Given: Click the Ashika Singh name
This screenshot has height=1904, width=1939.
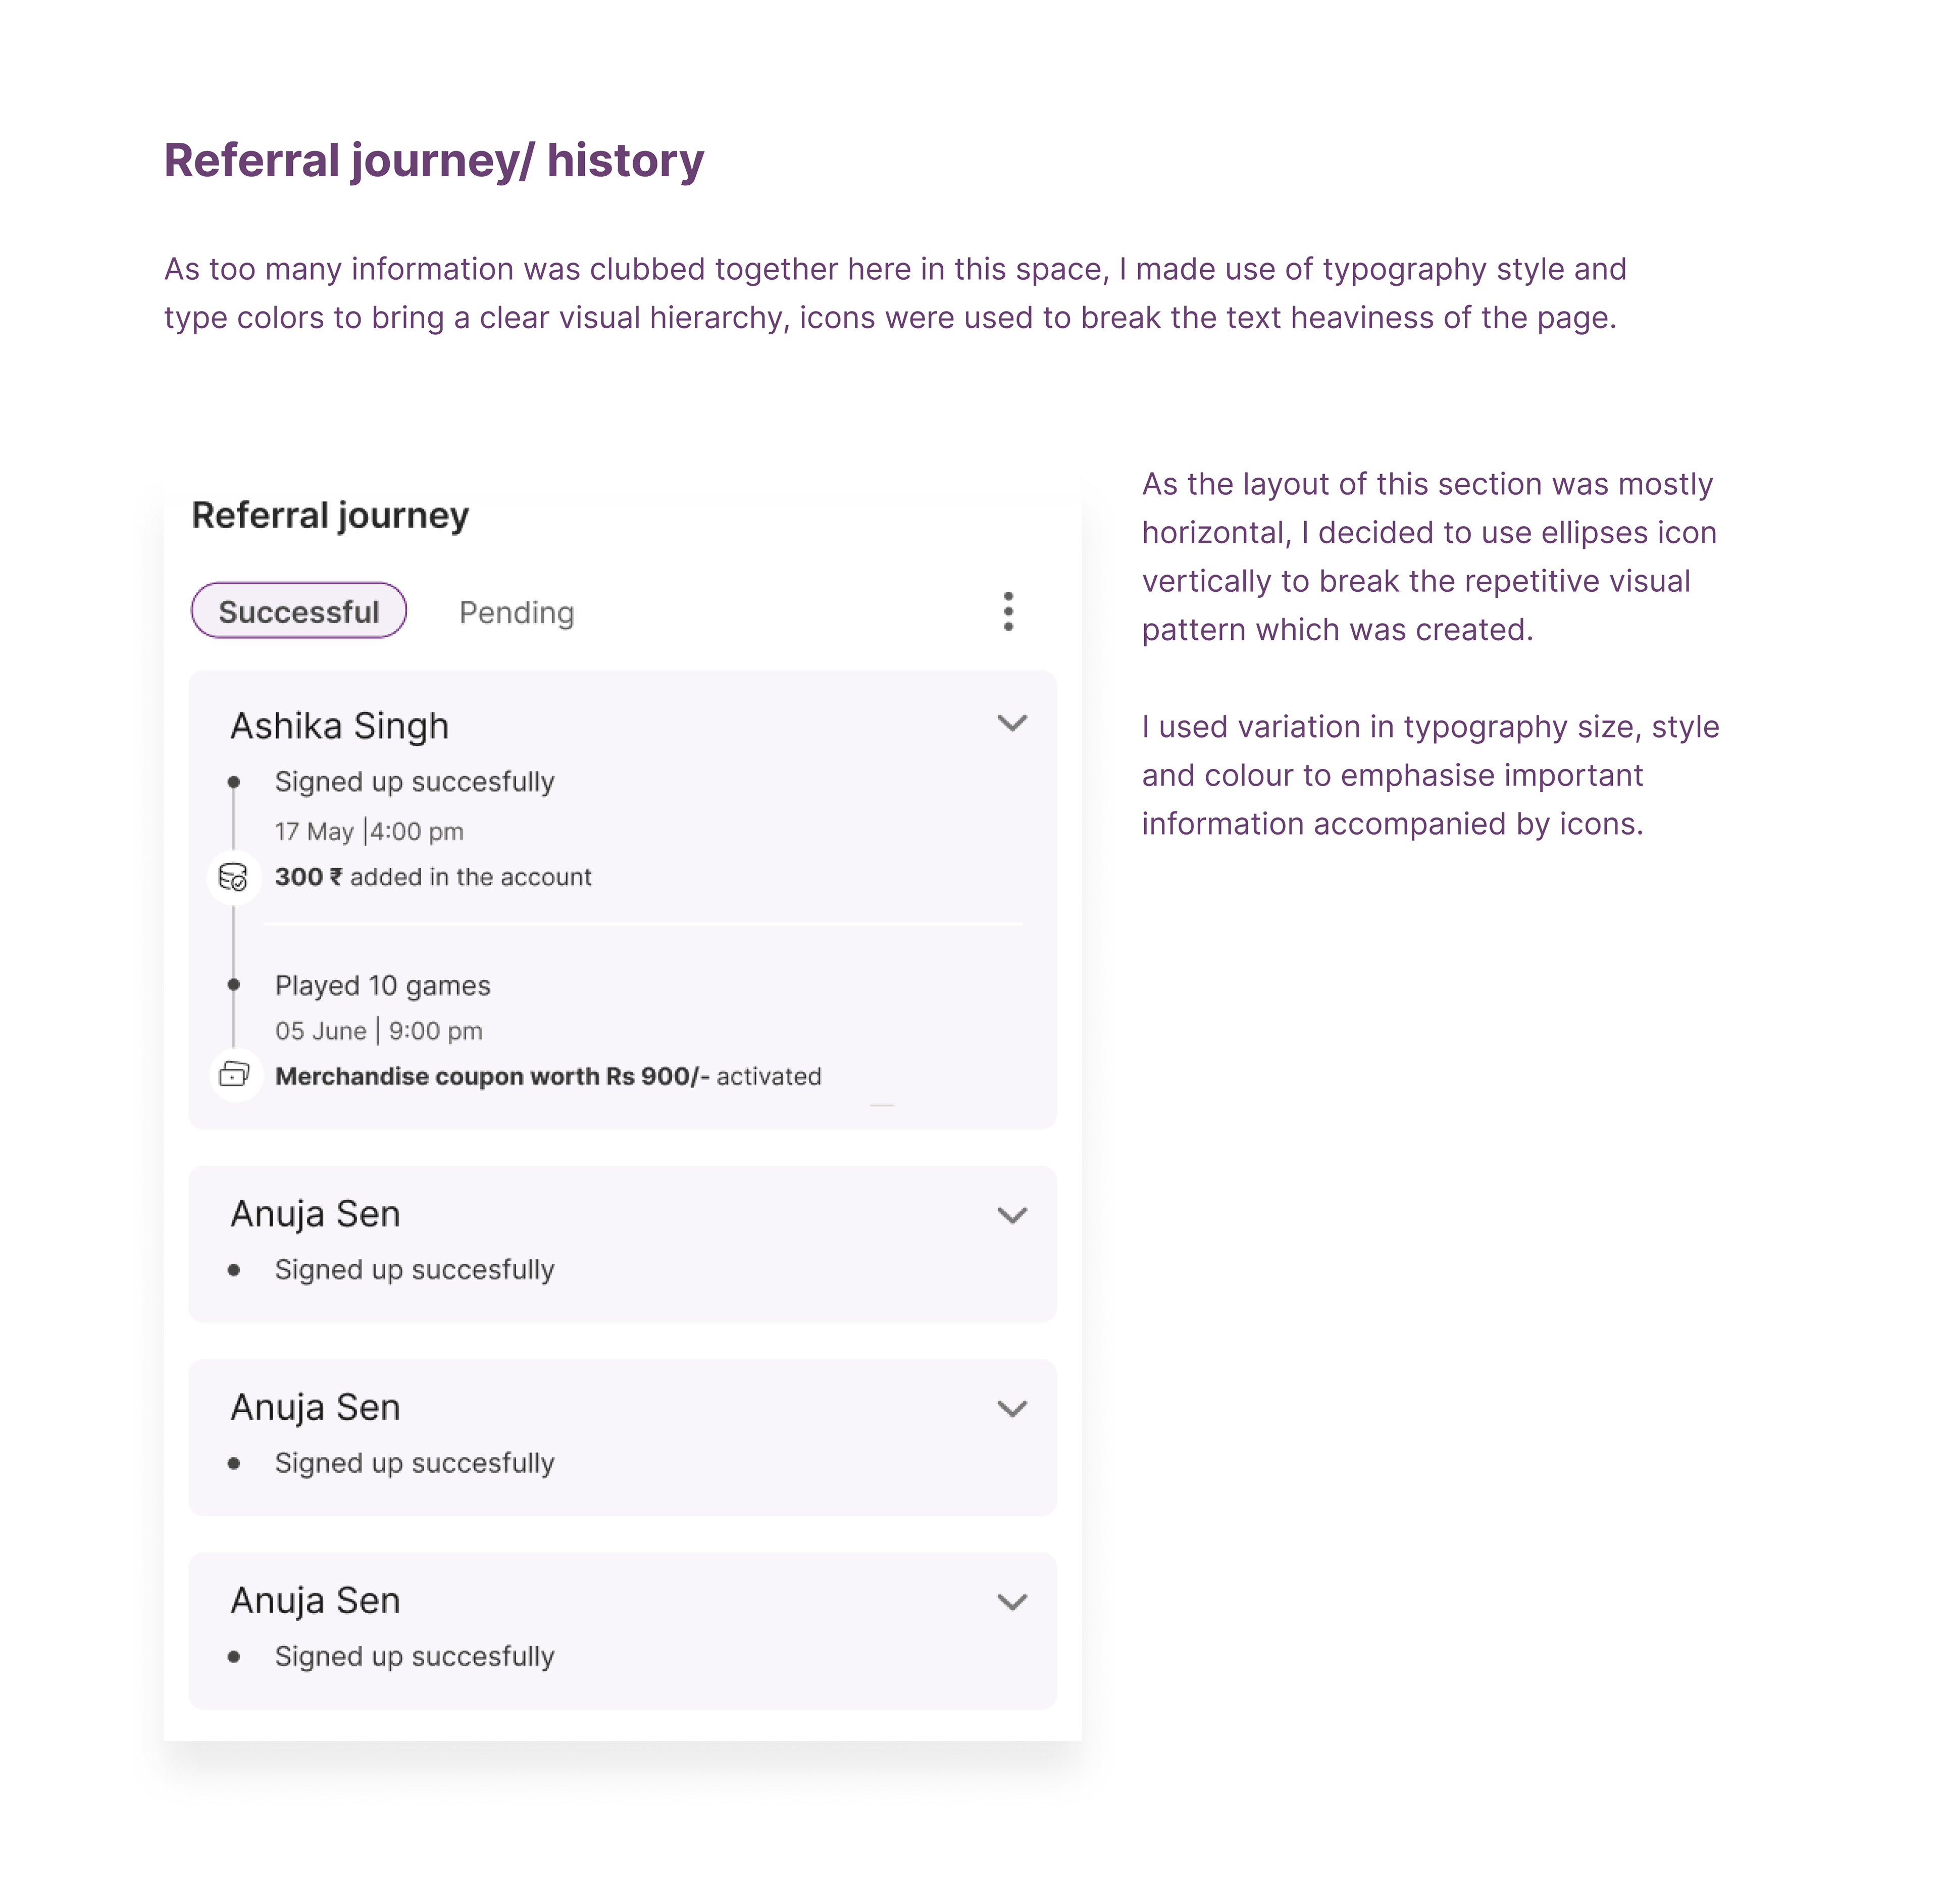Looking at the screenshot, I should click(x=339, y=726).
